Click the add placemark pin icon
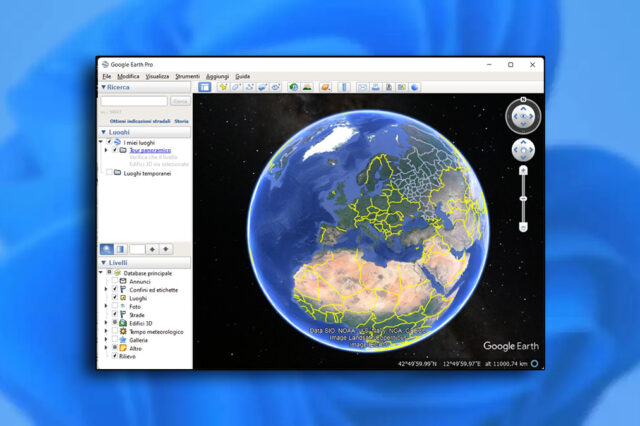The width and height of the screenshot is (640, 426). (222, 87)
